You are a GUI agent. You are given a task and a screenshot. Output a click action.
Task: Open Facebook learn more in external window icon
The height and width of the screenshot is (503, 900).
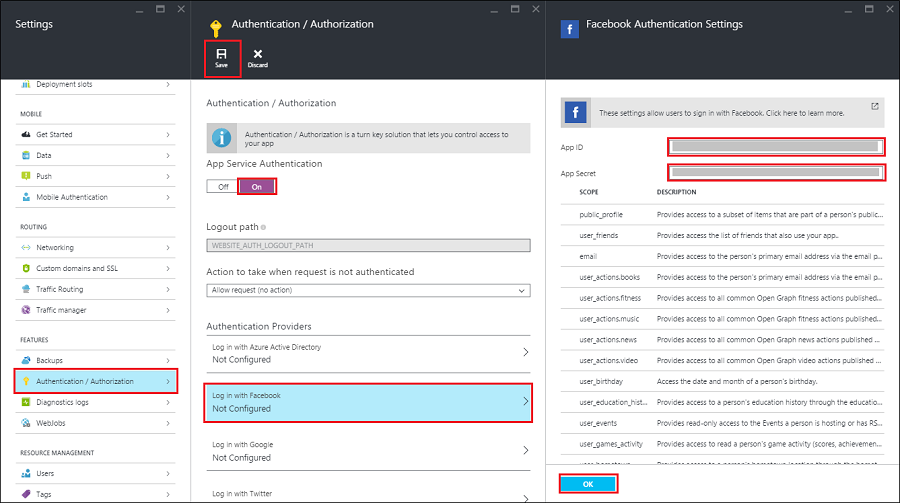[x=875, y=106]
